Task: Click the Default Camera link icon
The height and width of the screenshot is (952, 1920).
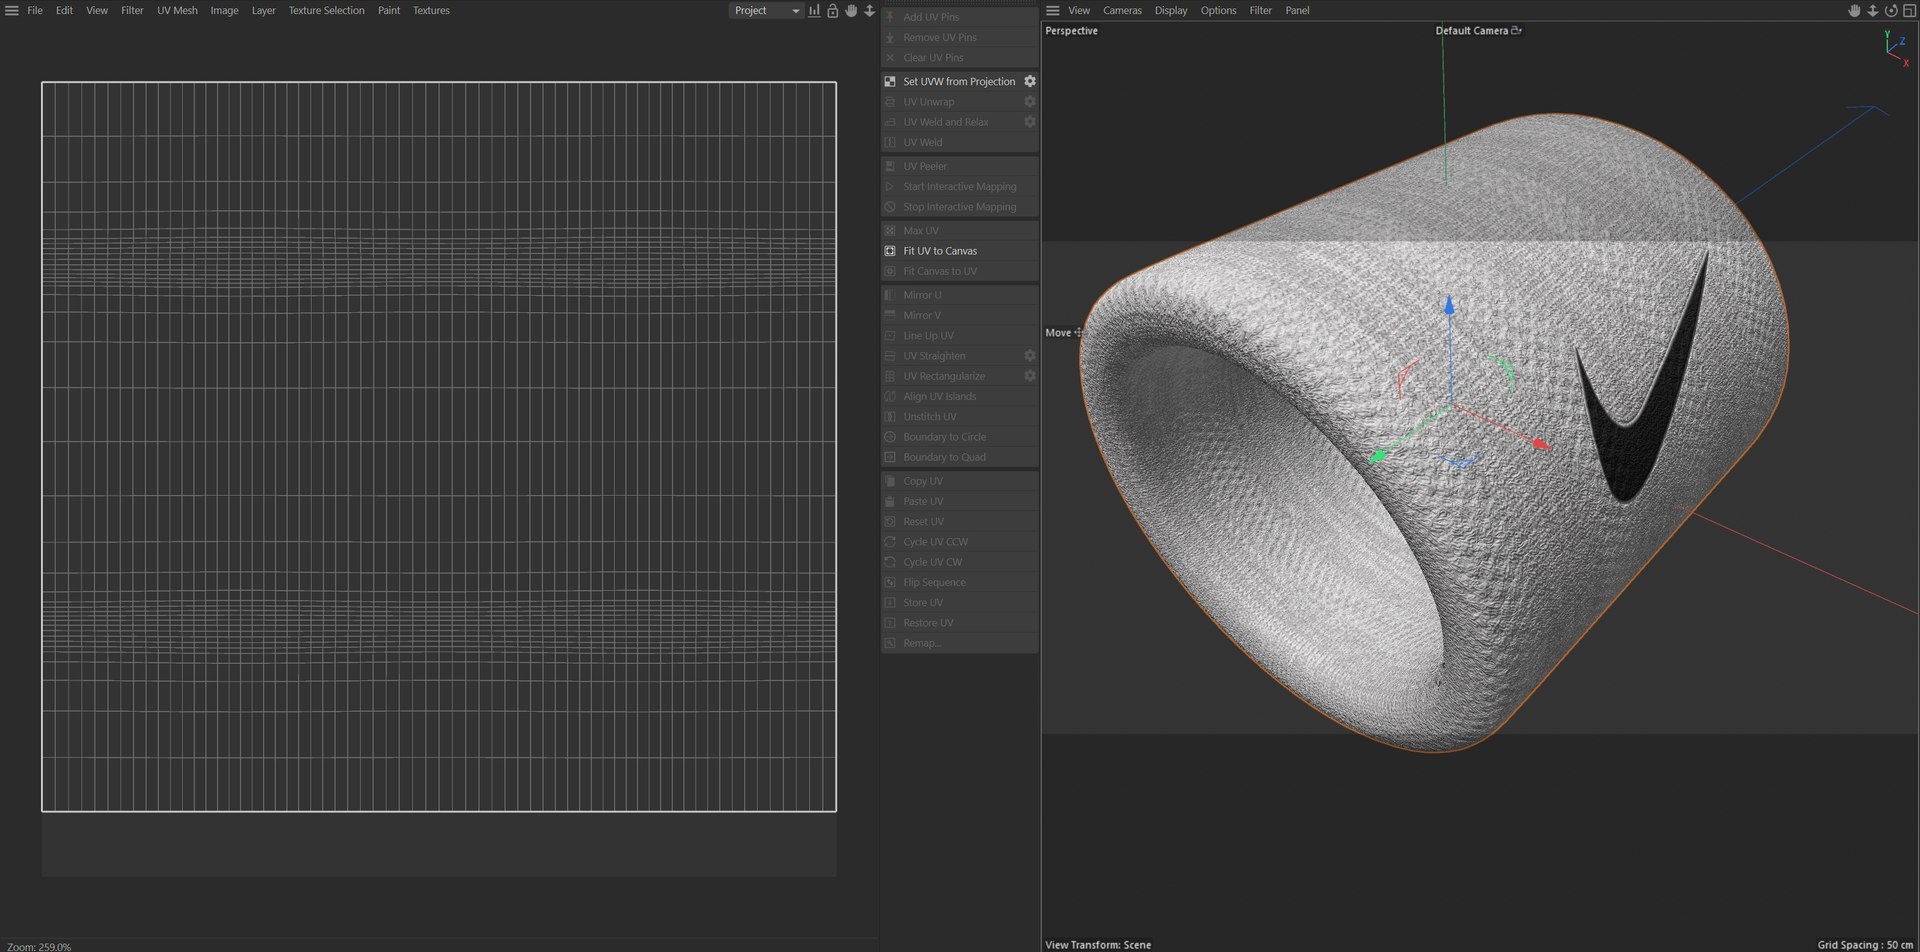Action: [x=1516, y=30]
